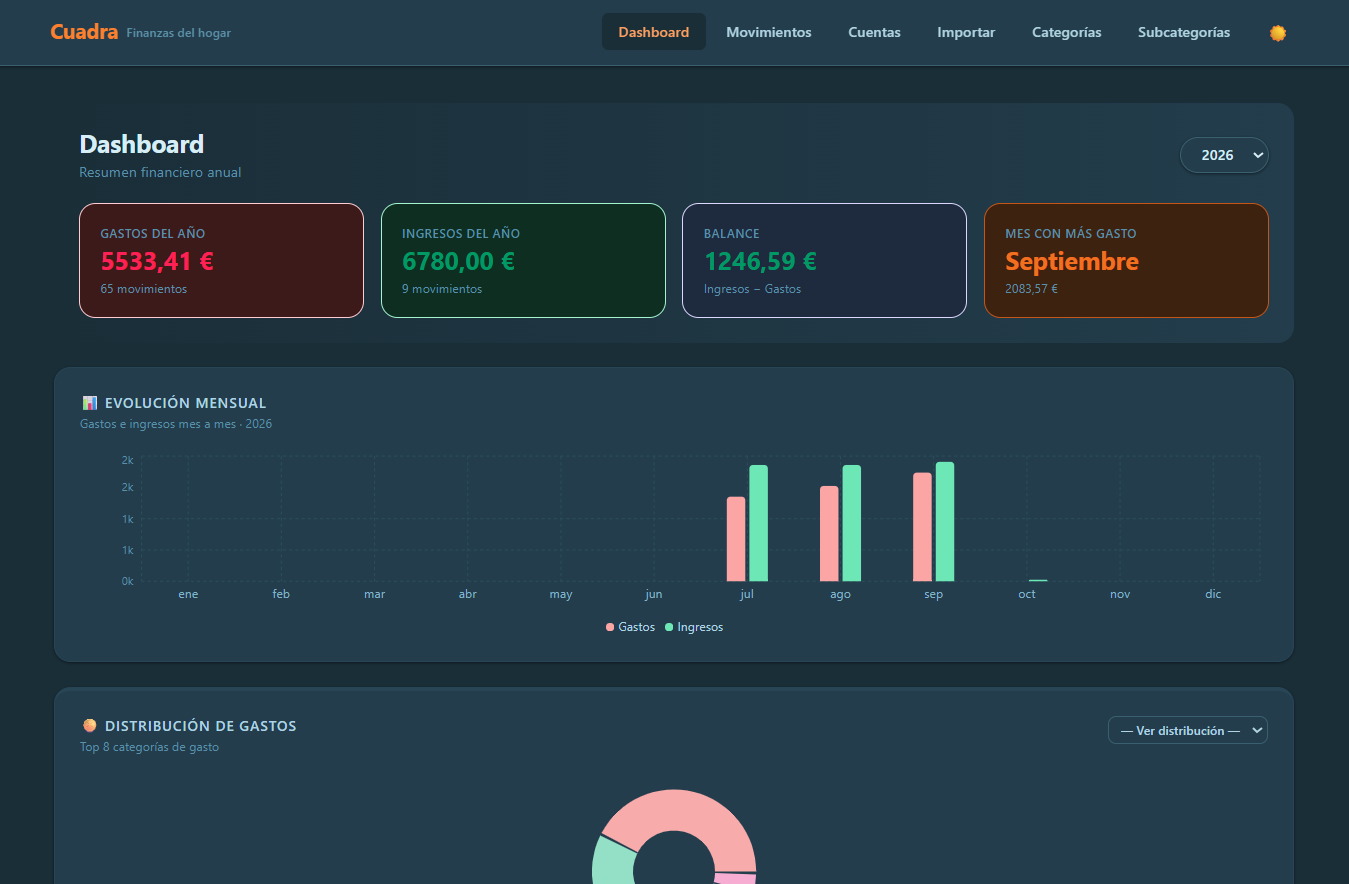The height and width of the screenshot is (884, 1349).
Task: Click the 9 movimientos text
Action: tap(442, 289)
